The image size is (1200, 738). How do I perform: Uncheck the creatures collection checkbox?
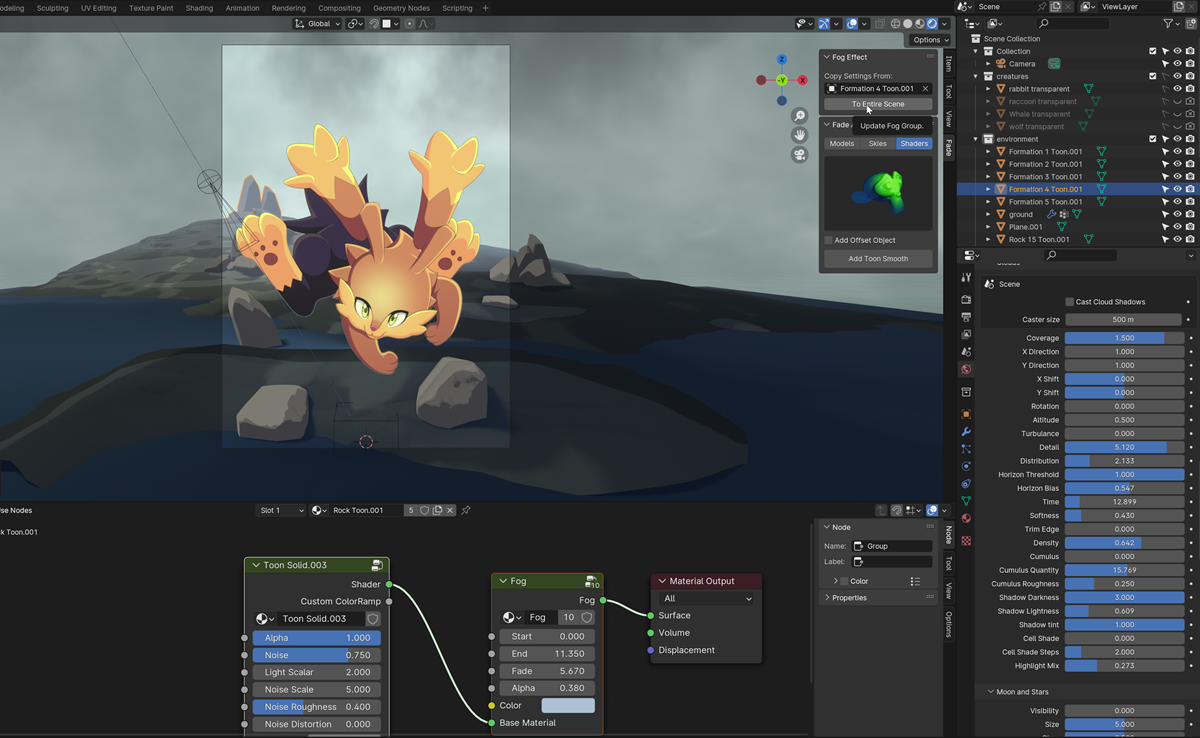click(x=1153, y=76)
